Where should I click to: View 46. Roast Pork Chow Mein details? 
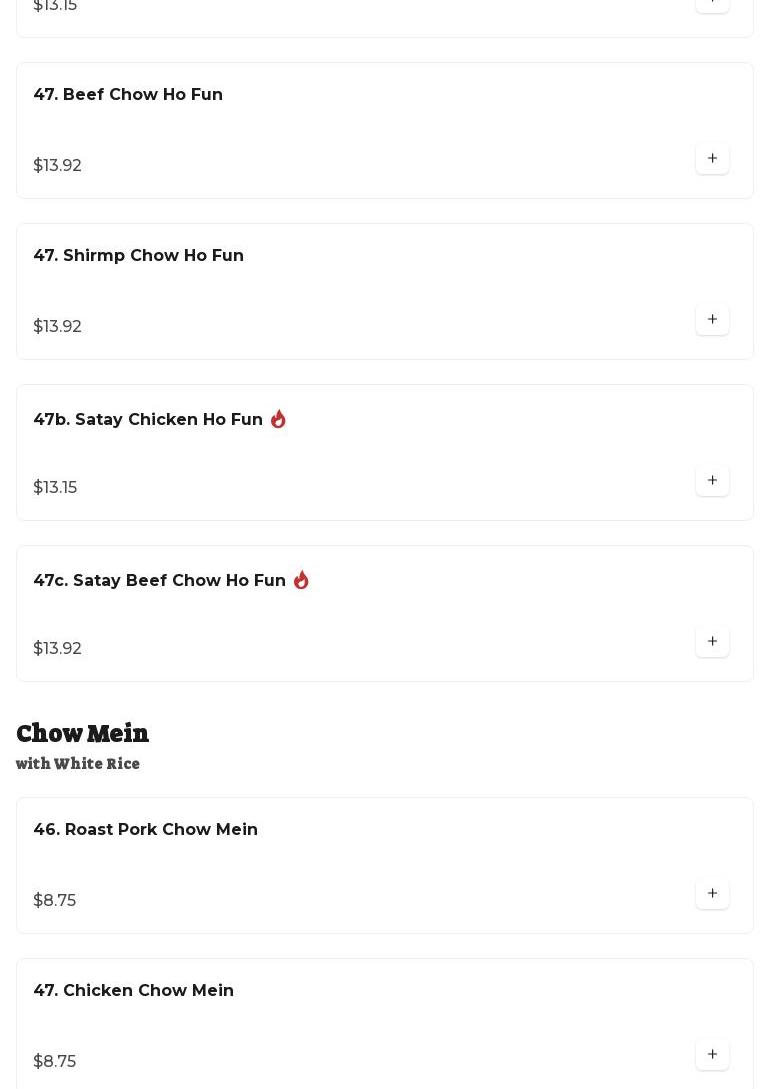145,829
